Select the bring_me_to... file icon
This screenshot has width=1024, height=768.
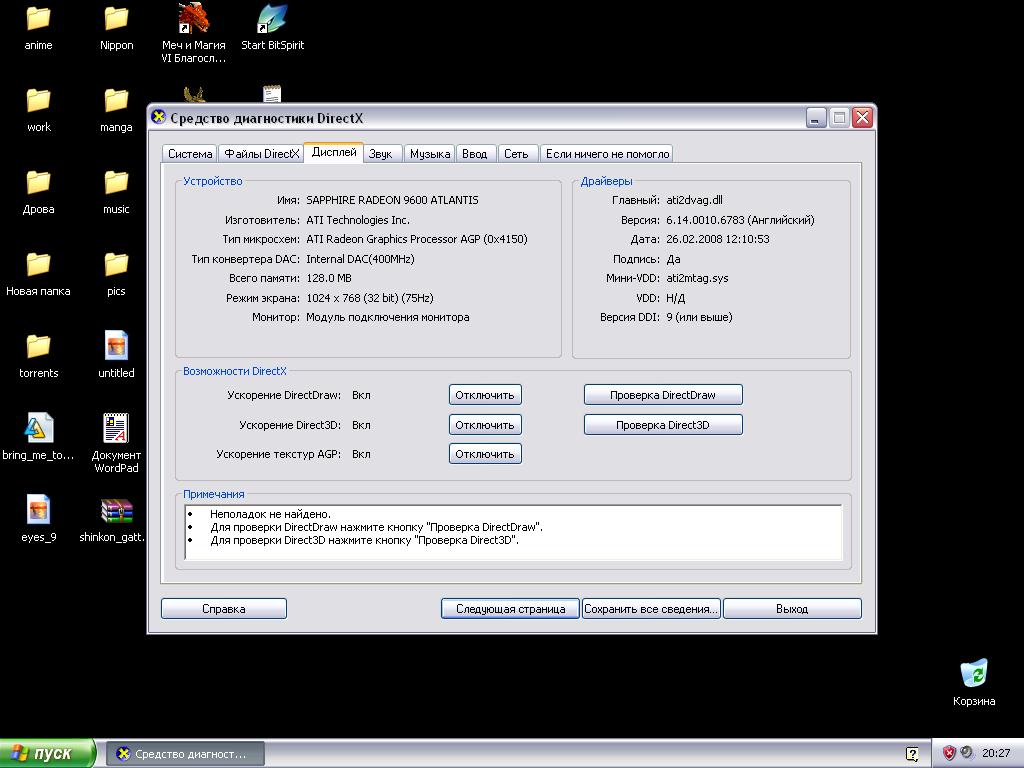[38, 437]
